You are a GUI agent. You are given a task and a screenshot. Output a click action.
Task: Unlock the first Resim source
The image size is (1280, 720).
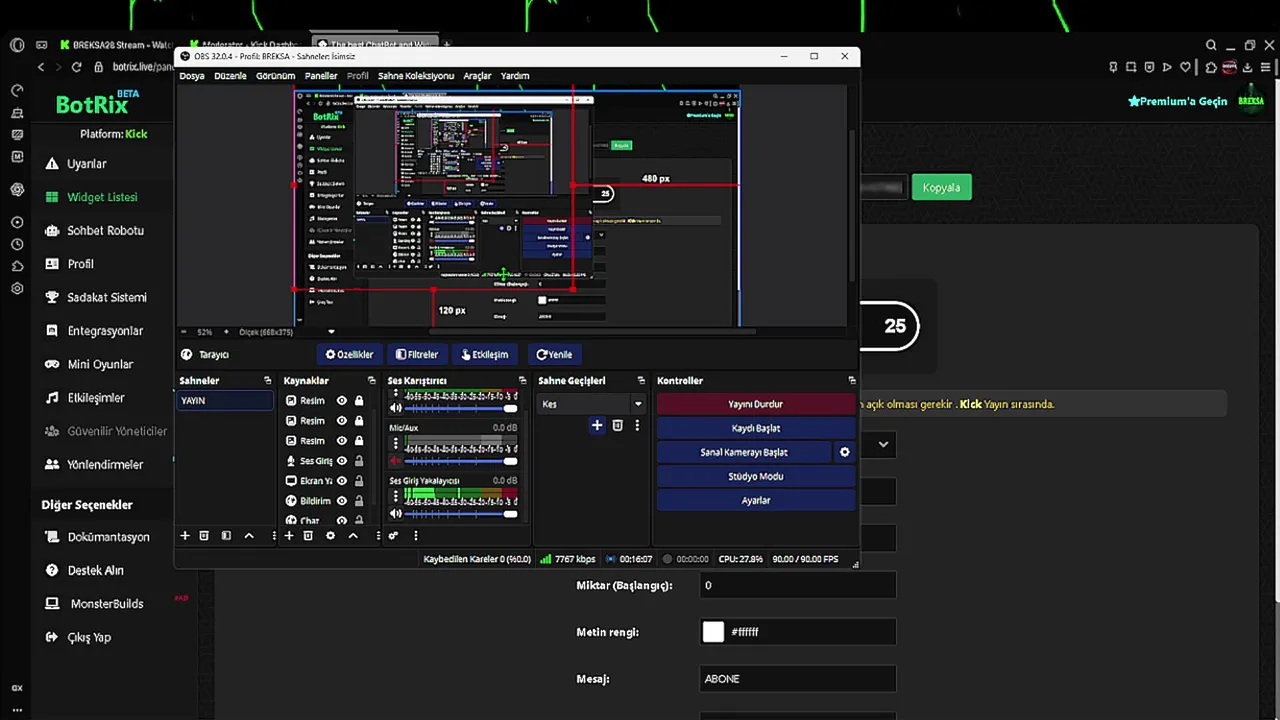pos(359,400)
